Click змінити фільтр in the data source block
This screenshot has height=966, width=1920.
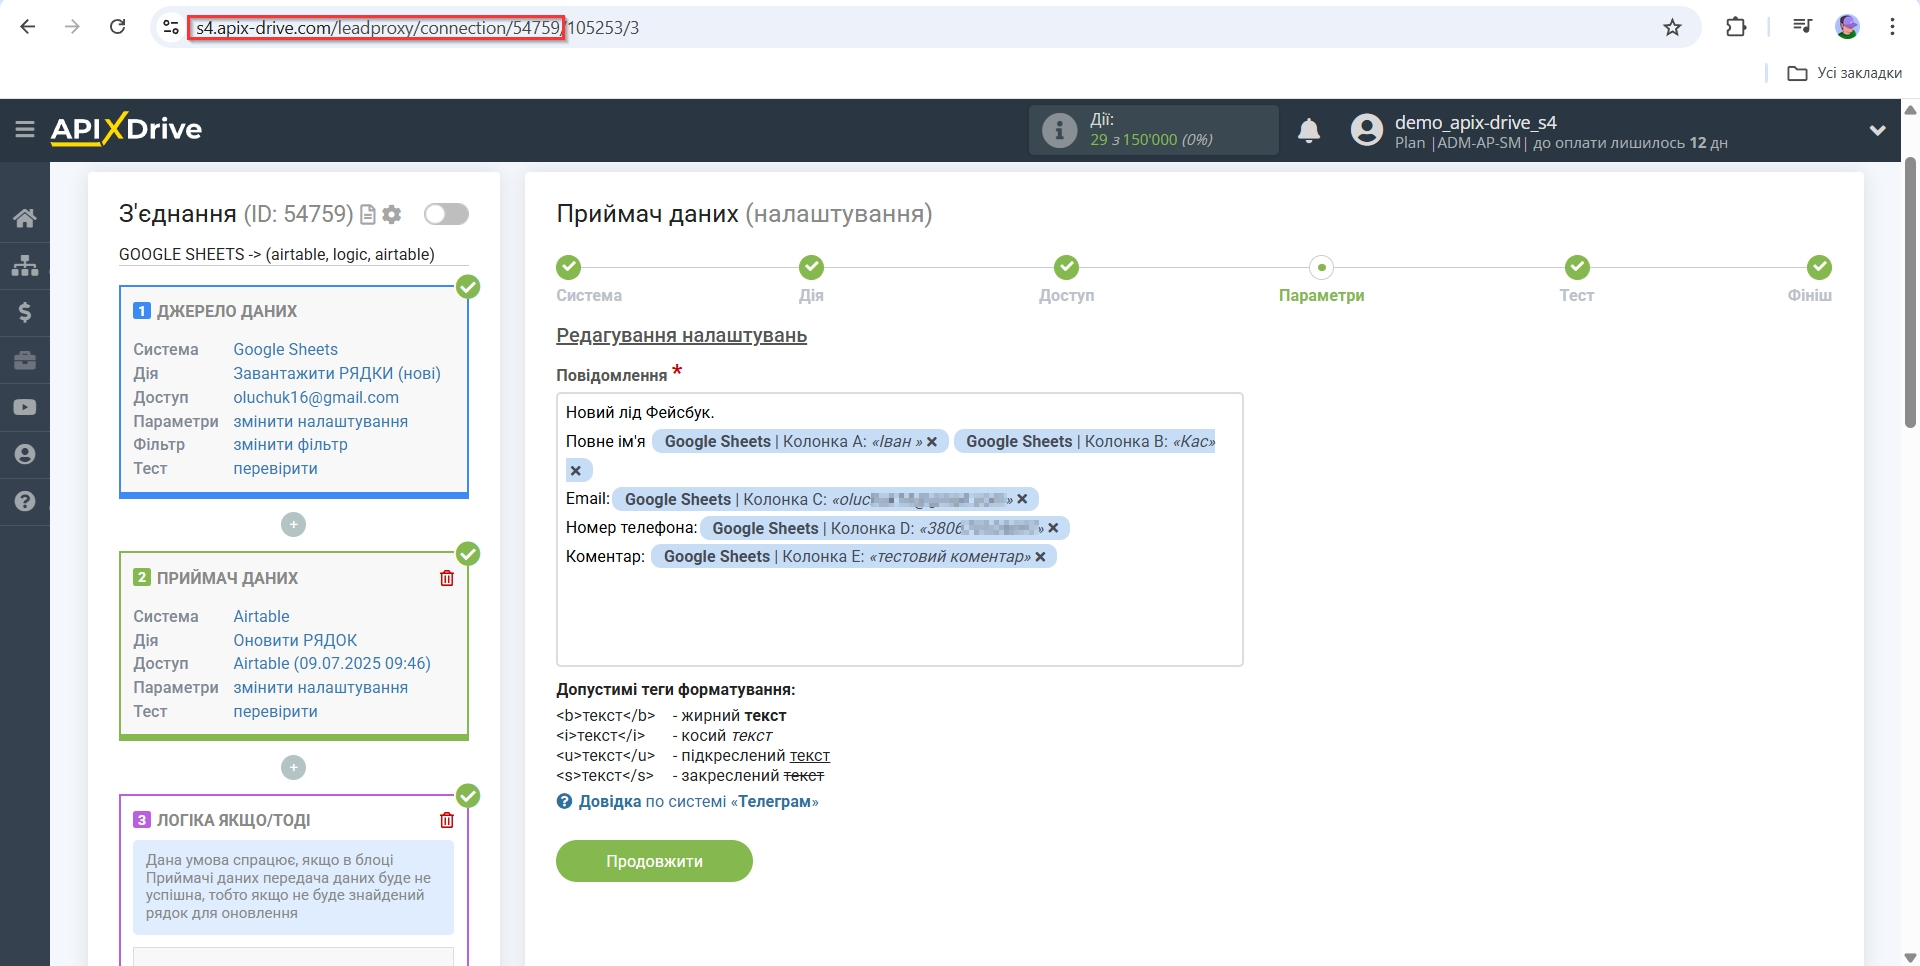[290, 444]
